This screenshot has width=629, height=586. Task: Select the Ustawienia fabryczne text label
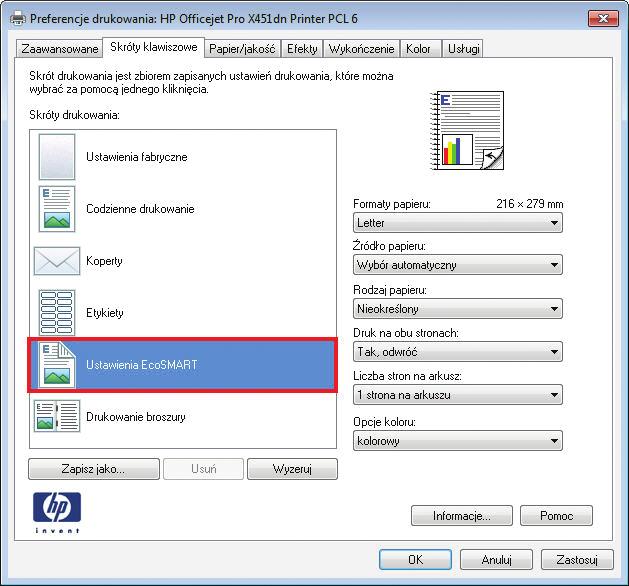tap(137, 157)
